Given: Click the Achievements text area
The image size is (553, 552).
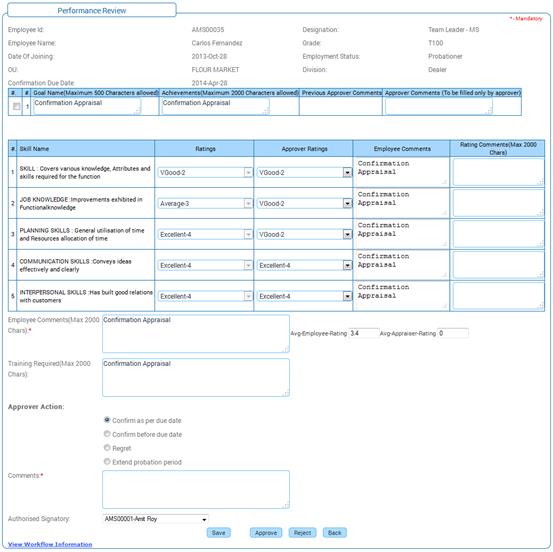Looking at the screenshot, I should coord(215,106).
